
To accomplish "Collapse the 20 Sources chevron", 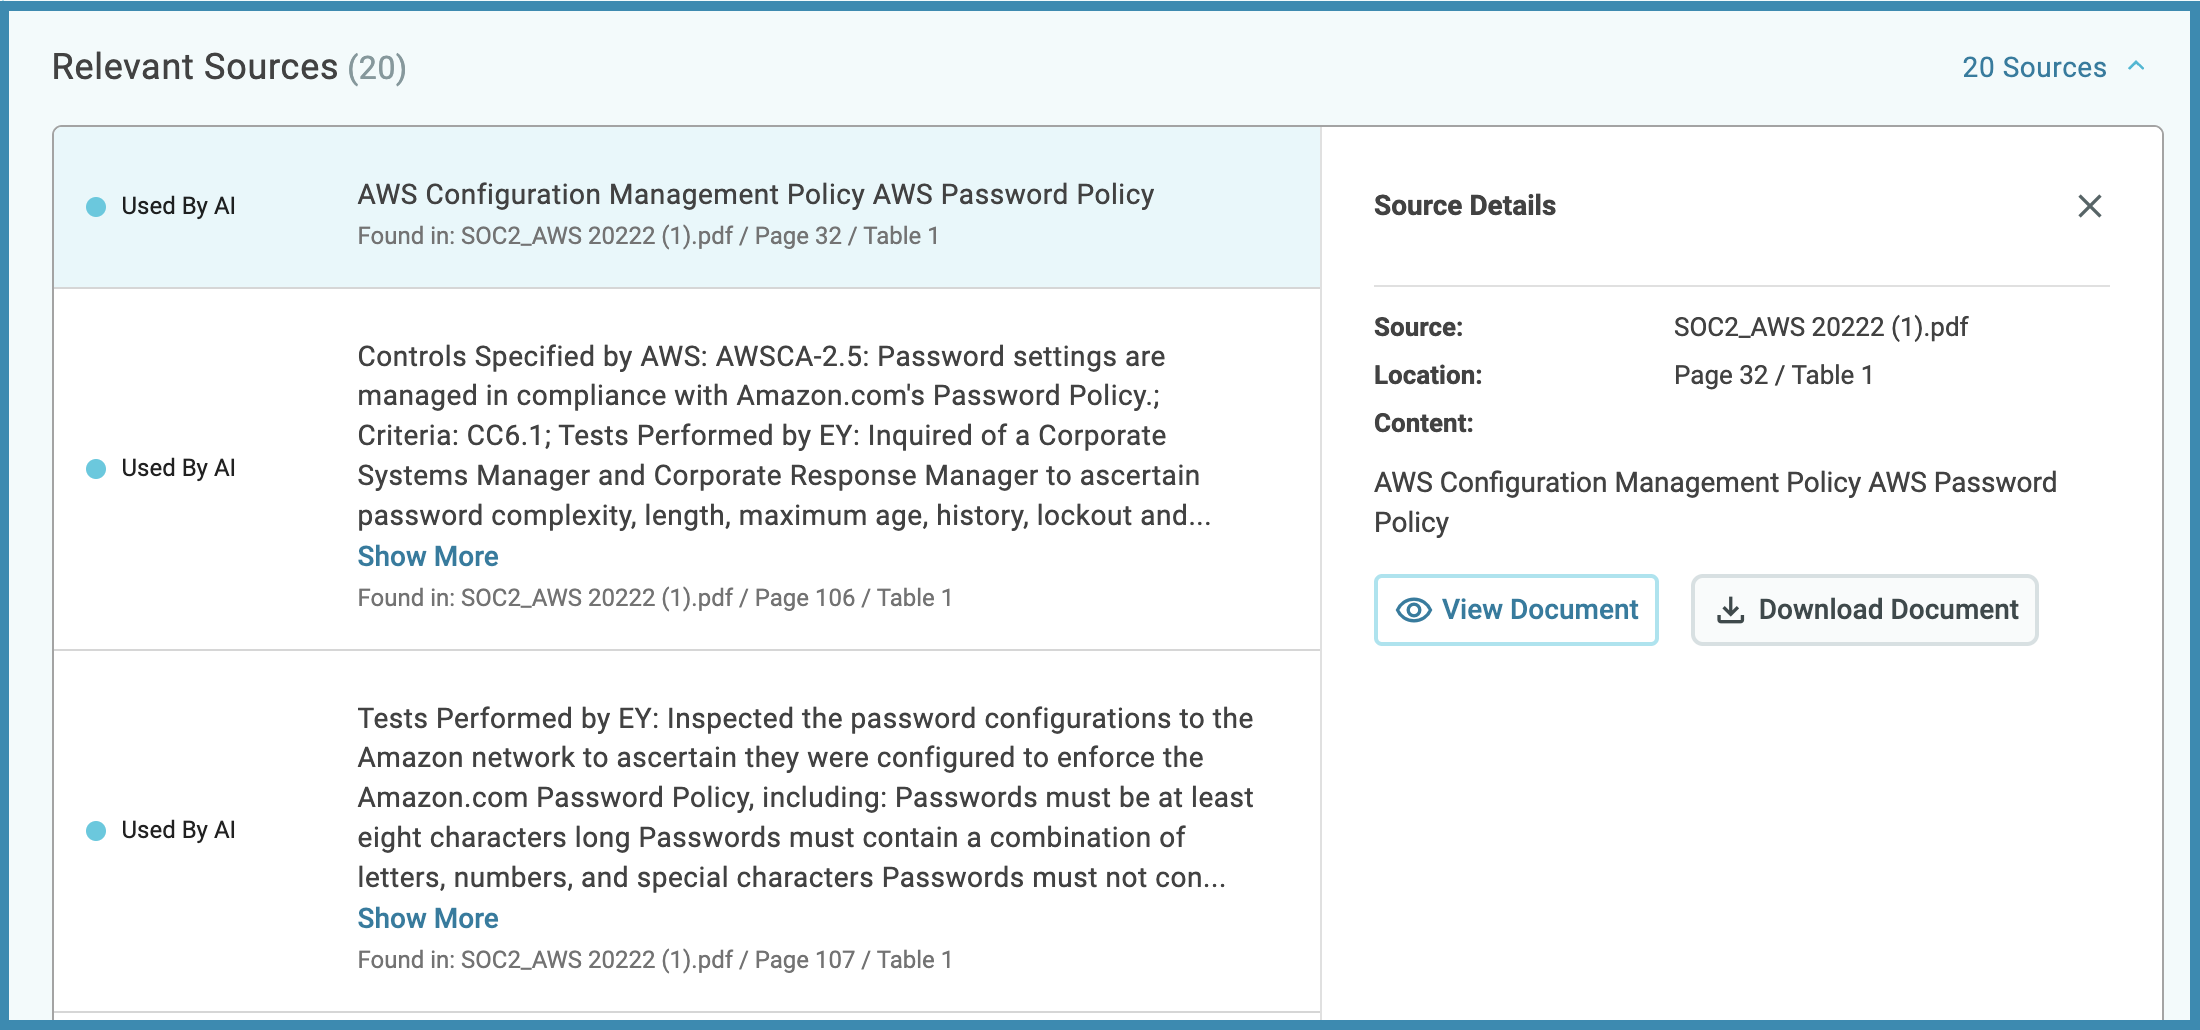I will (x=2136, y=66).
